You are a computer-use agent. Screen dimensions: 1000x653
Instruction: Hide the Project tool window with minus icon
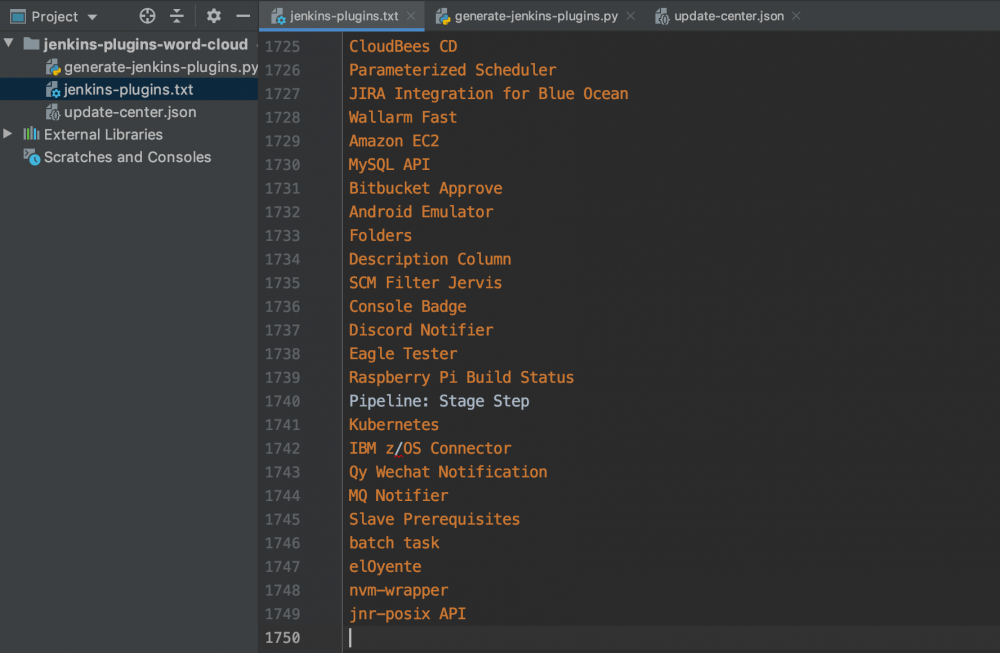pos(242,16)
